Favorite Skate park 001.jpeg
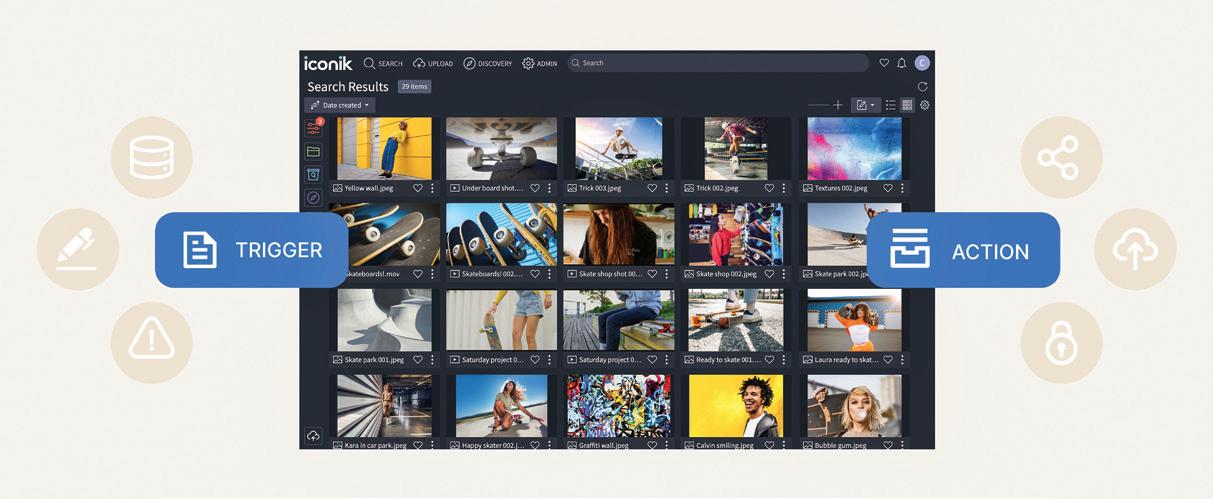Image resolution: width=1213 pixels, height=499 pixels. [x=418, y=360]
